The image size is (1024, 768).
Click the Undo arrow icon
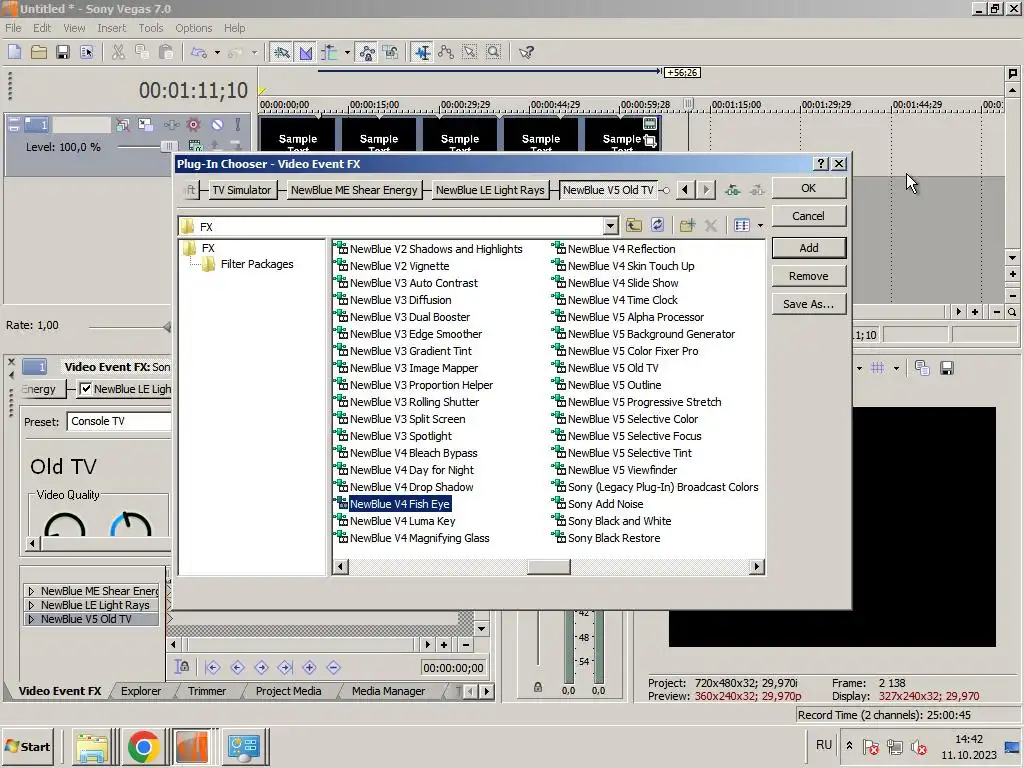pos(199,52)
